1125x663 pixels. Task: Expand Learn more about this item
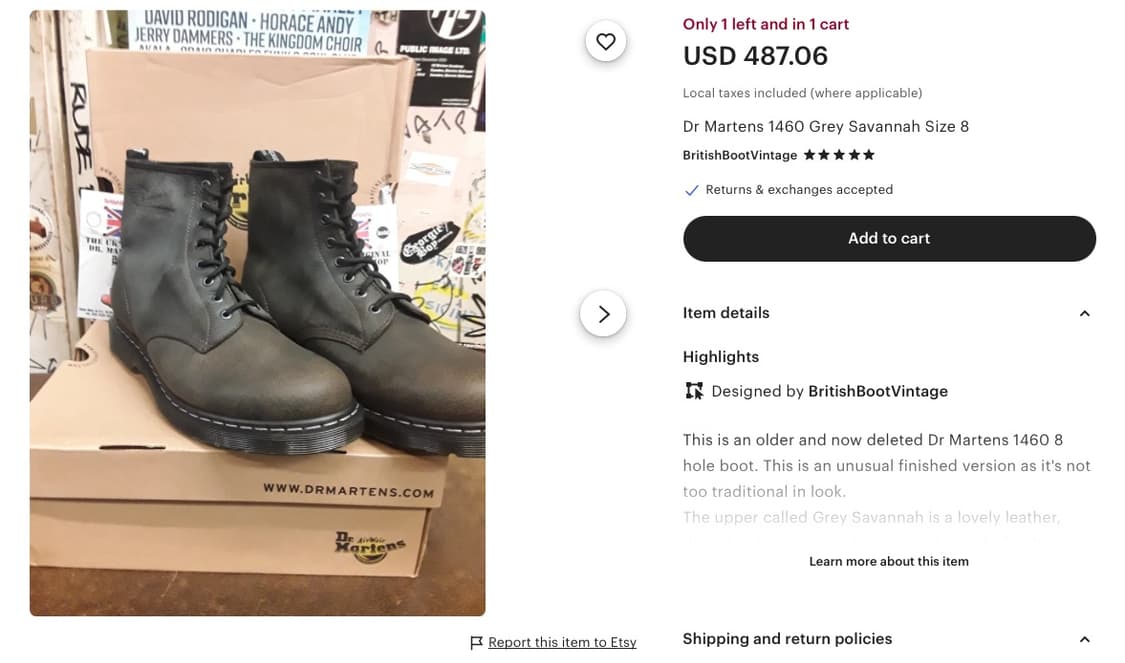tap(889, 561)
